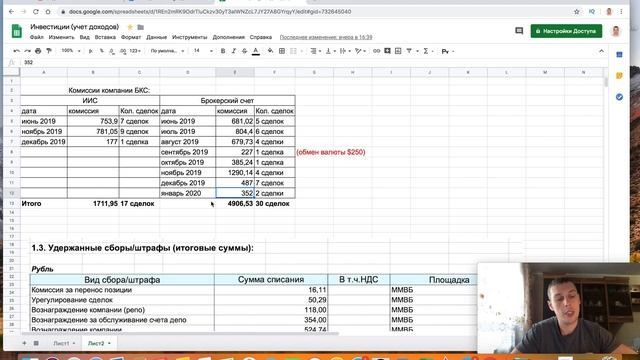The height and width of the screenshot is (360, 640).
Task: Open text rotation dropdown
Action: [x=360, y=51]
